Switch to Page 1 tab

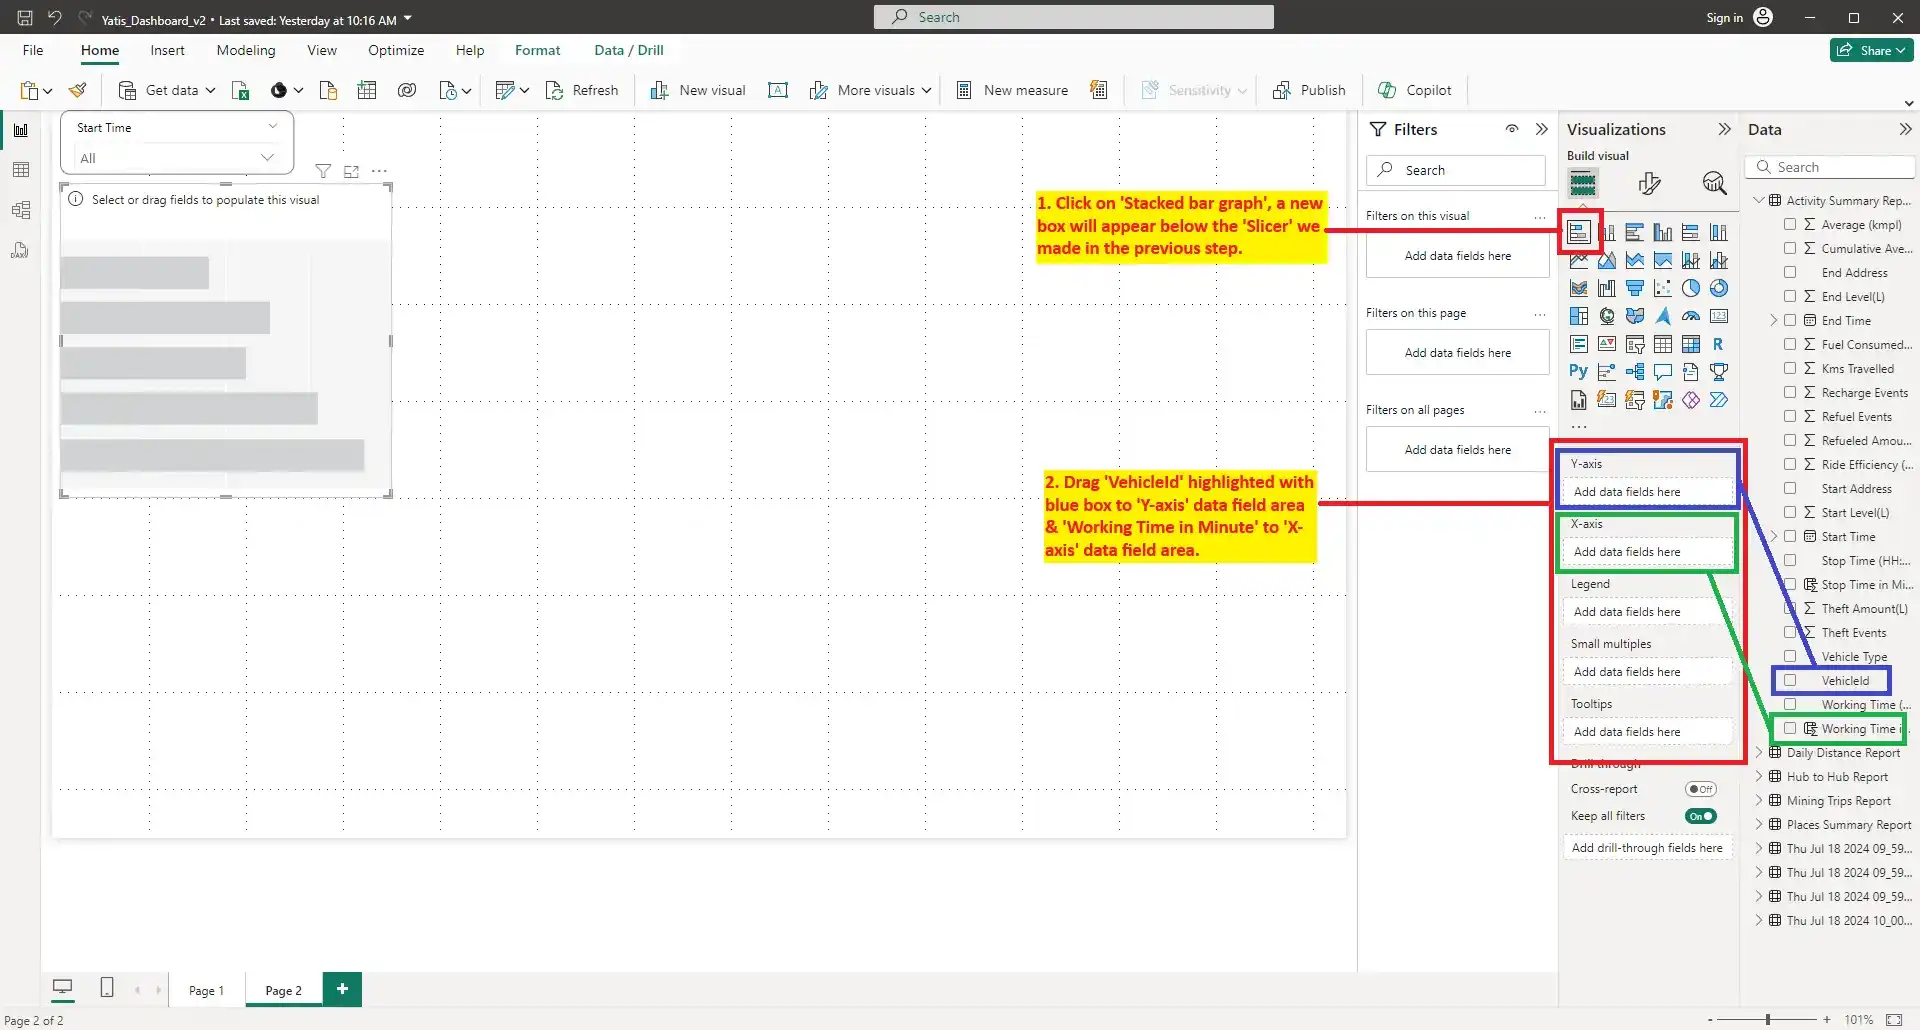coord(206,990)
